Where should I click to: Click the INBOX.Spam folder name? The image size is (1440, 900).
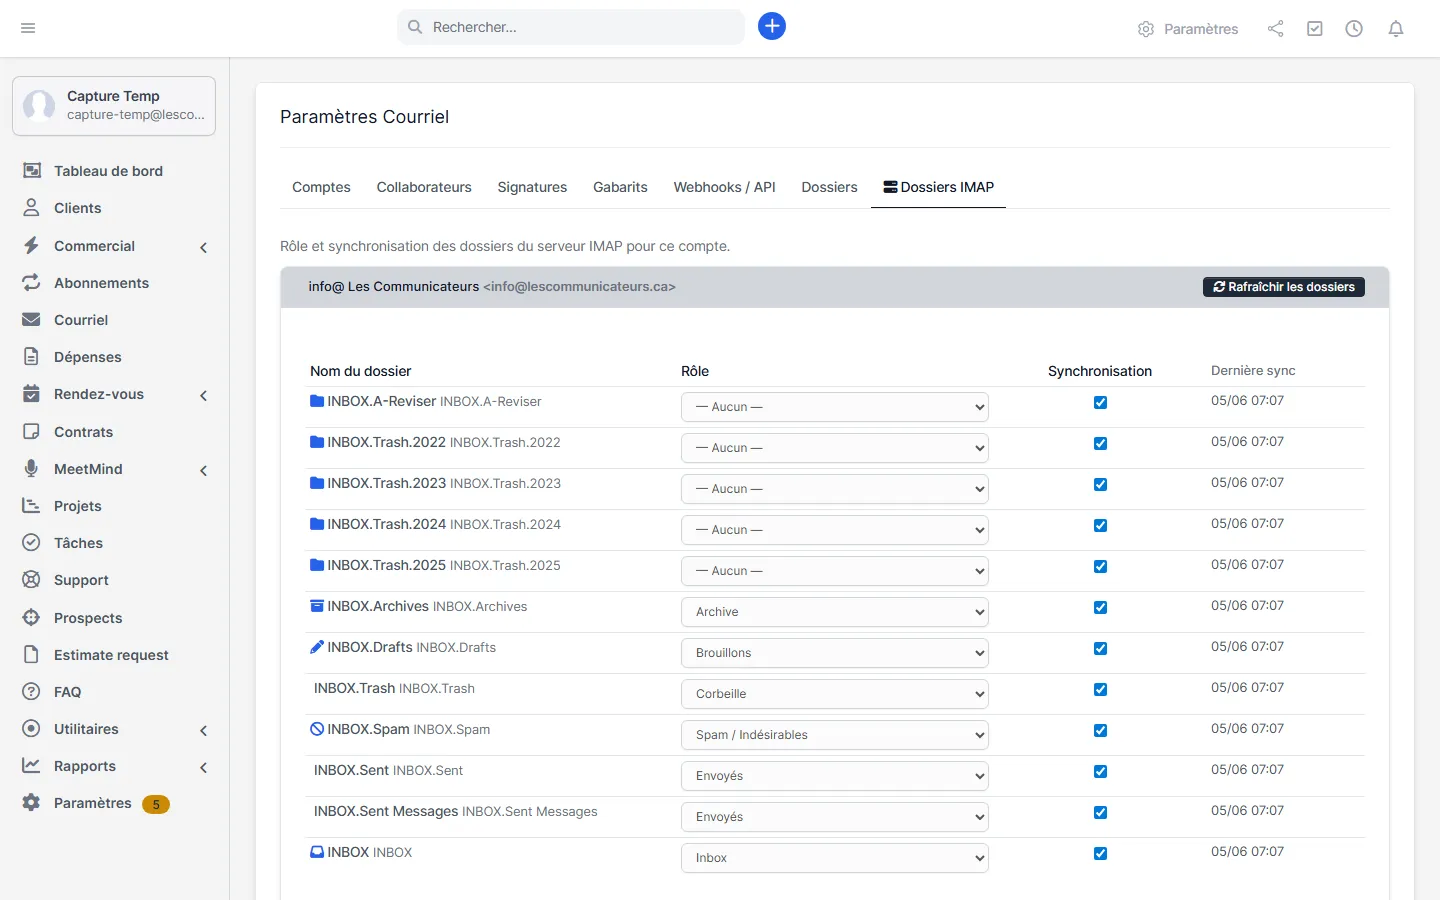[x=368, y=729]
